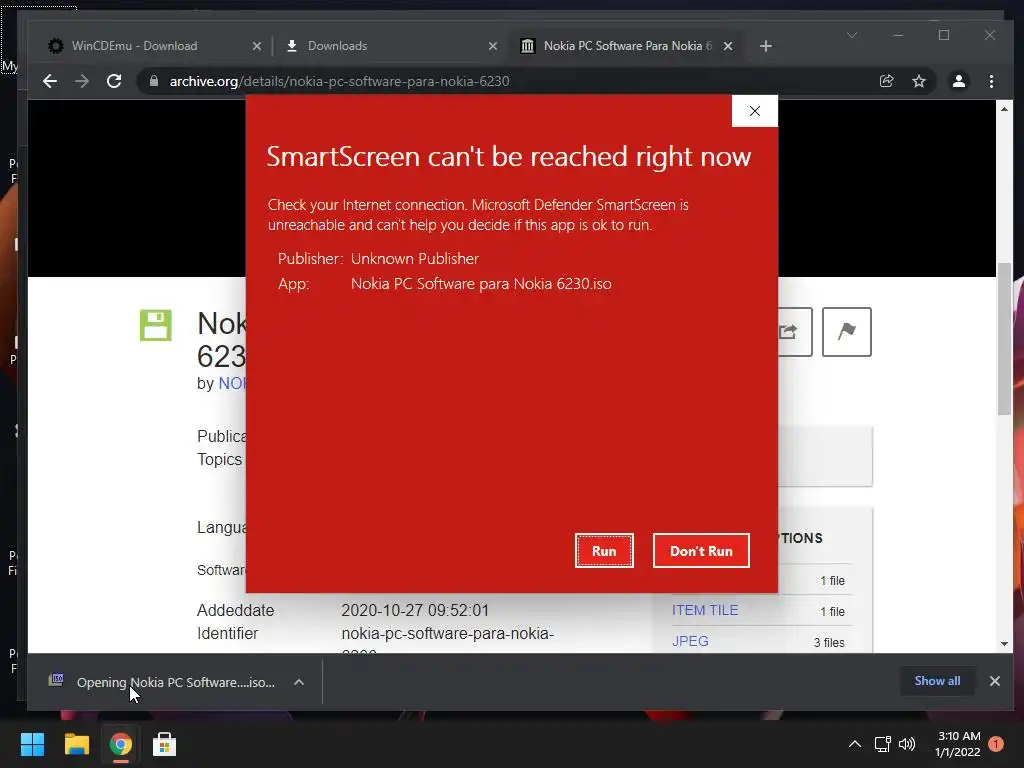Go back in Chrome history
The image size is (1024, 768).
point(50,81)
